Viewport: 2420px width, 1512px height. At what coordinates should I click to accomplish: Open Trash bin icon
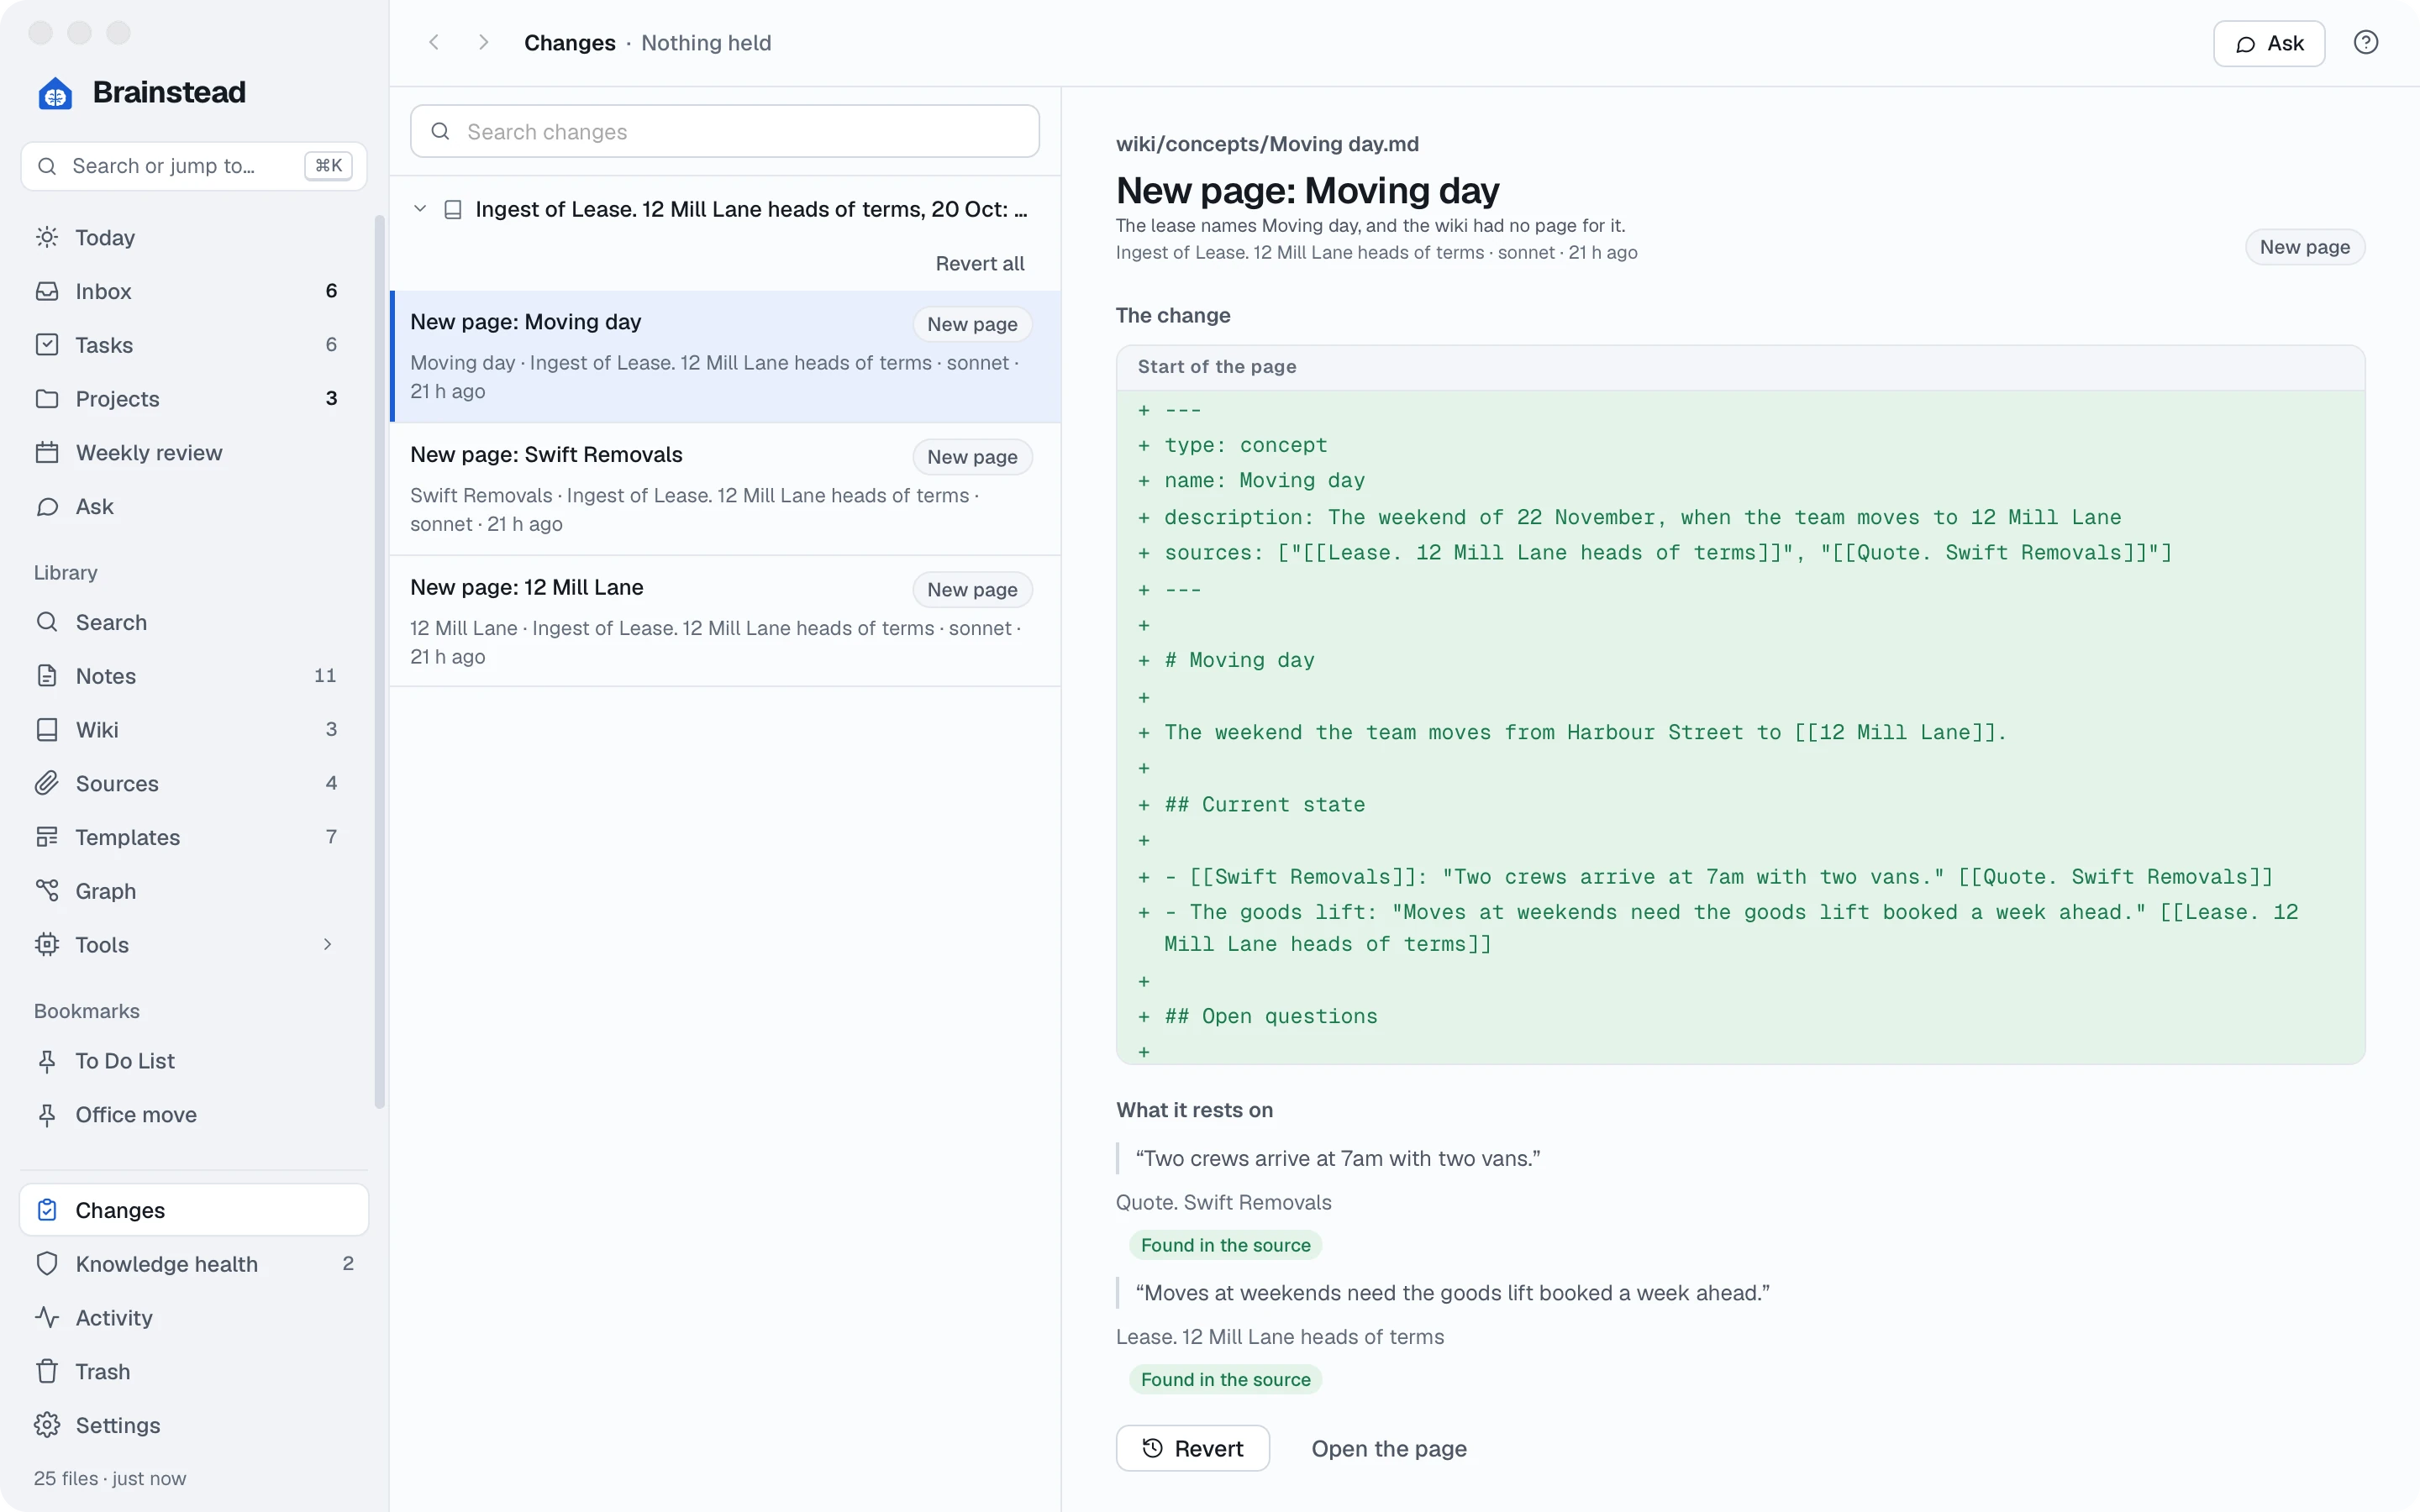[x=47, y=1372]
